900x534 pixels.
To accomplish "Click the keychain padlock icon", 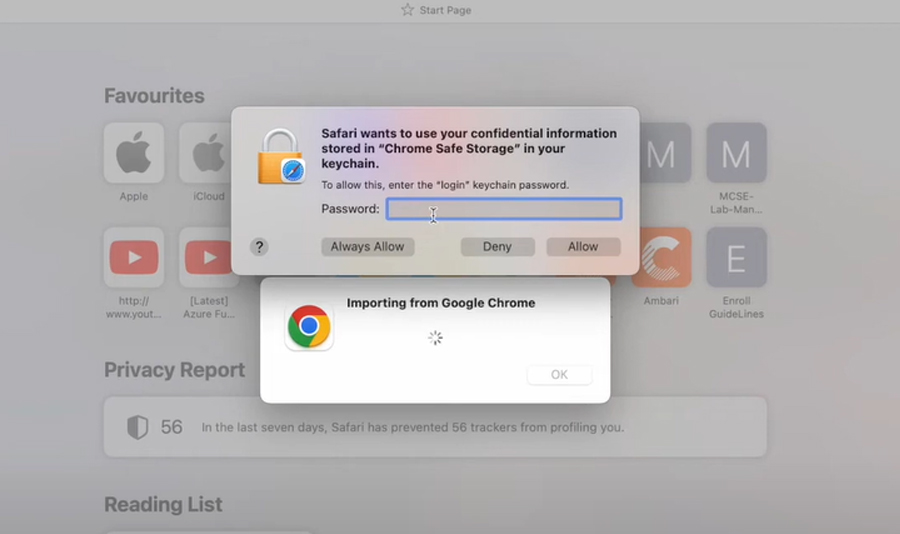I will [x=281, y=157].
